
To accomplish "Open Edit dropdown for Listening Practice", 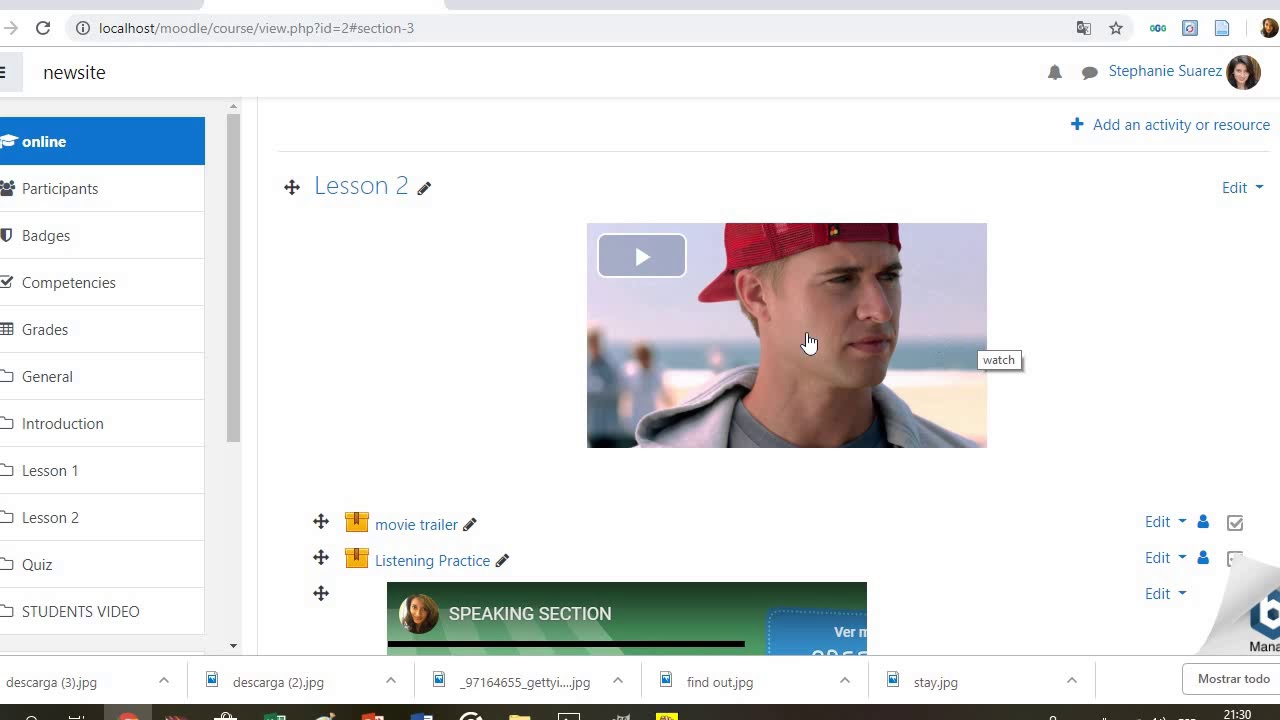I will coord(1166,558).
